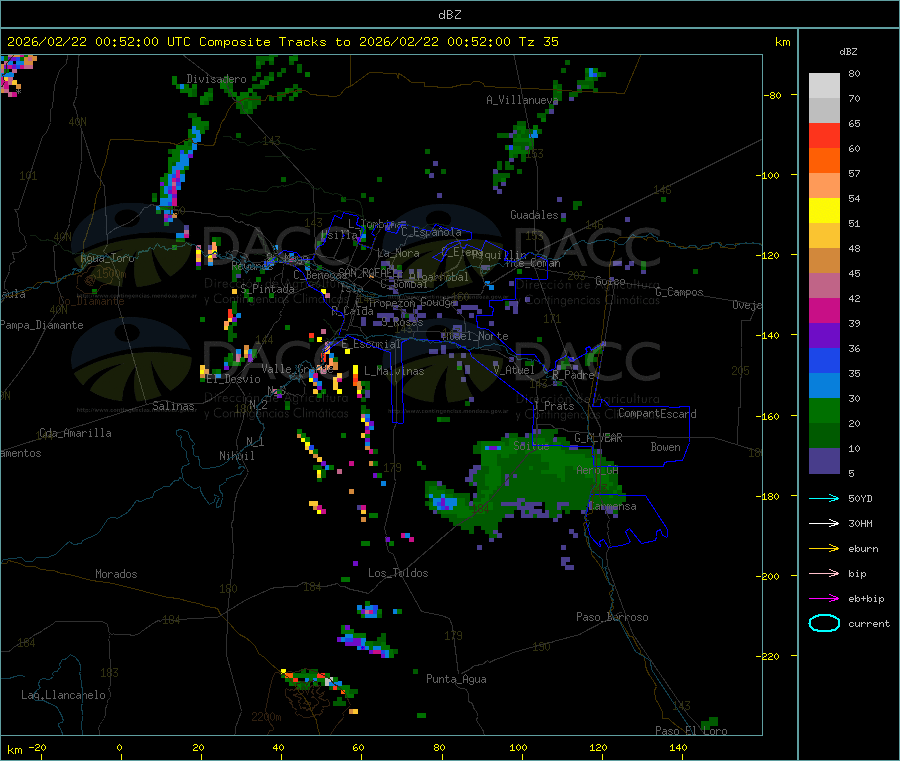Image resolution: width=900 pixels, height=761 pixels.
Task: Click the 'Agua_Toro' place label
Action: tap(107, 258)
